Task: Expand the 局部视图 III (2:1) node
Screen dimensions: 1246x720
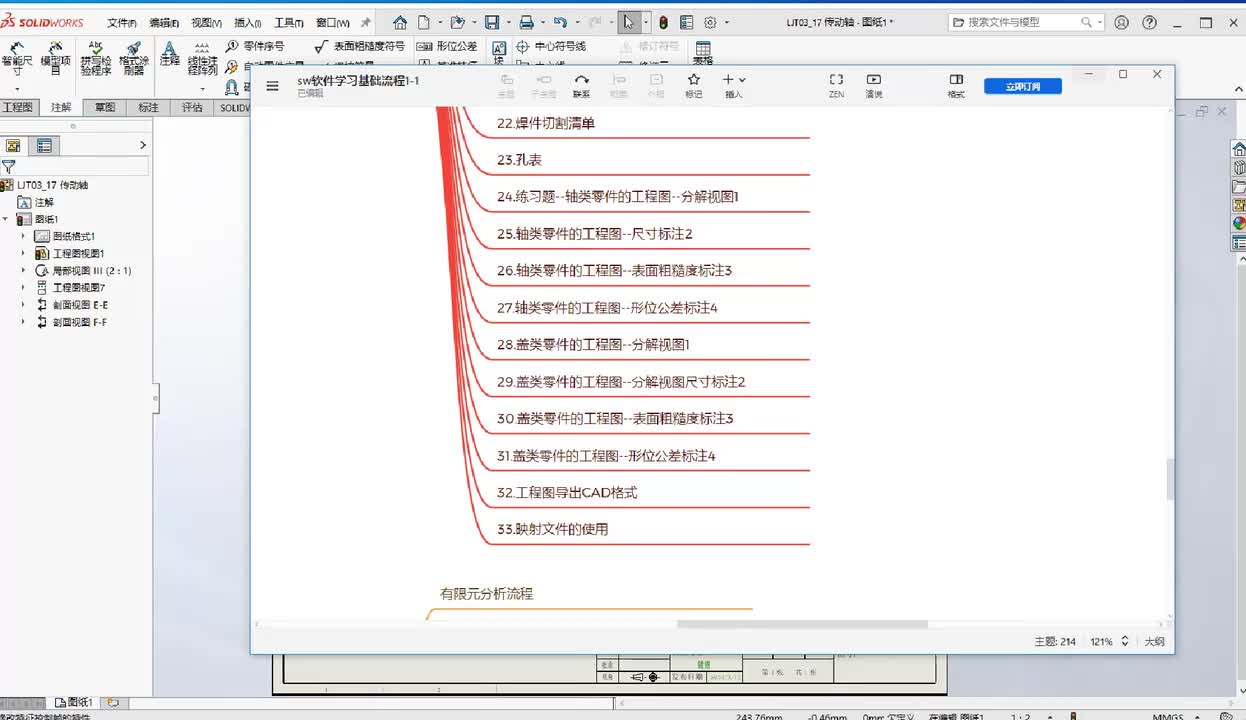Action: pos(23,270)
